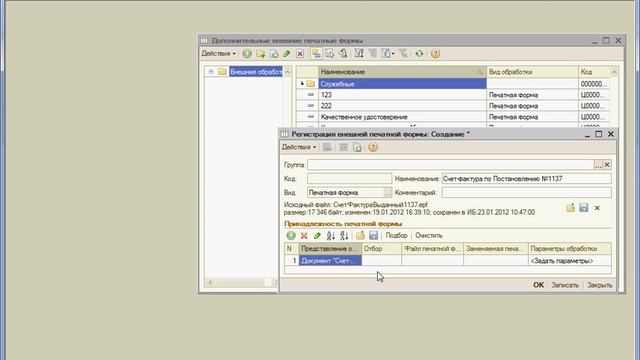Click the Set filter icon in list toolbar
Image resolution: width=640 pixels, height=360 pixels.
coord(359,53)
